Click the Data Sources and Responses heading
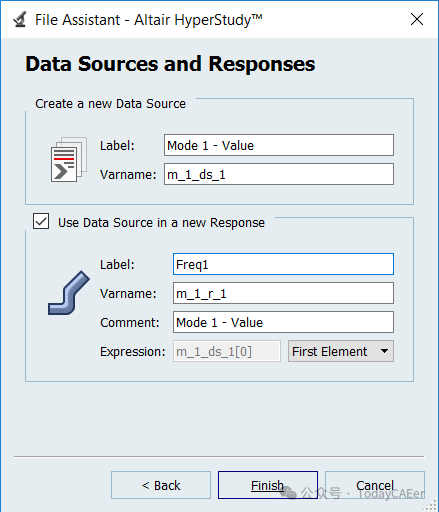The width and height of the screenshot is (439, 512). (170, 64)
